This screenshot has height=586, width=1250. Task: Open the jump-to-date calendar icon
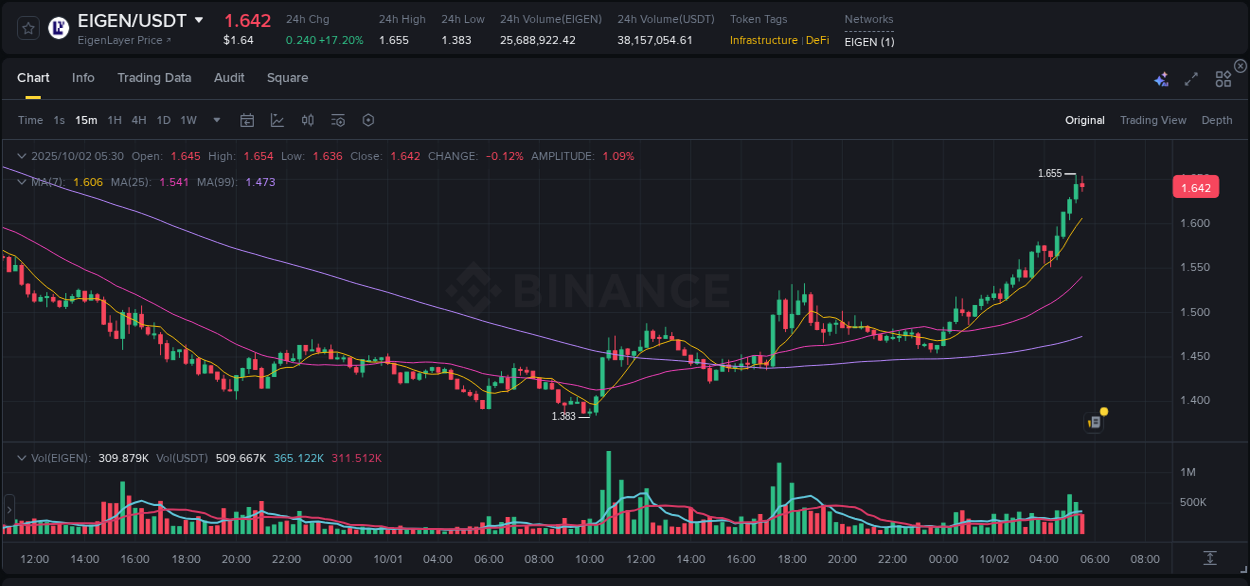[247, 120]
